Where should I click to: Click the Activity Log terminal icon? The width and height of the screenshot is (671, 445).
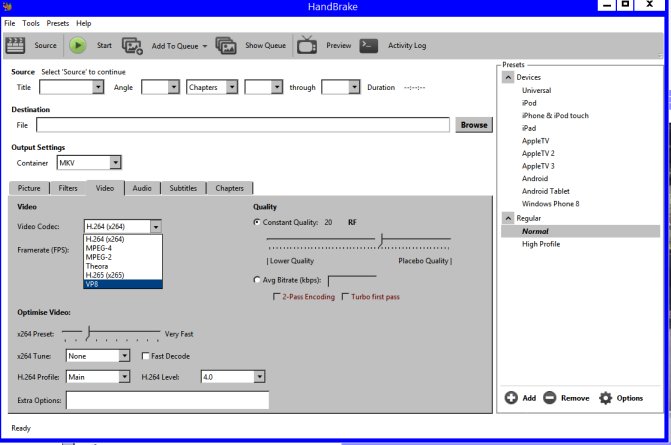pos(368,45)
